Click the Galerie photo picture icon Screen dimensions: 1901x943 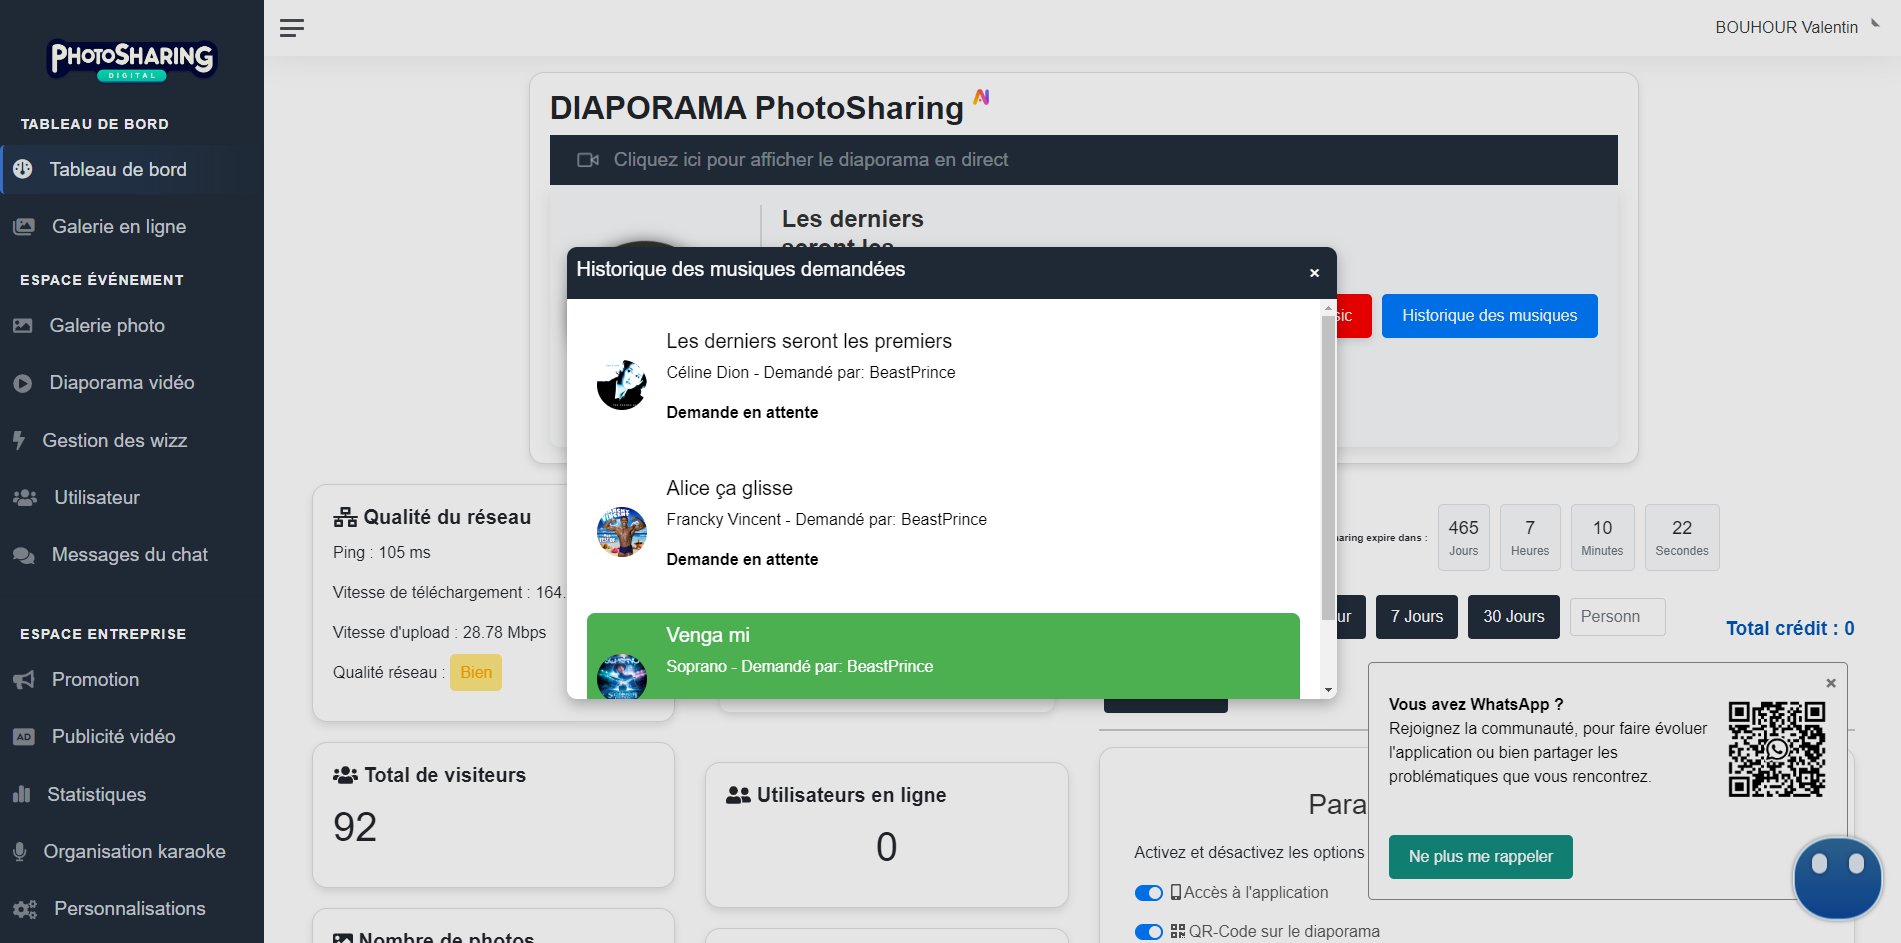pyautogui.click(x=23, y=326)
